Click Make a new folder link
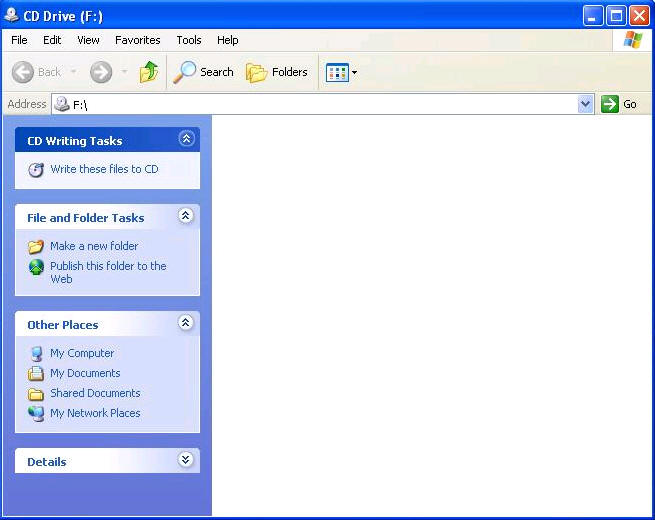655x520 pixels. coord(94,246)
